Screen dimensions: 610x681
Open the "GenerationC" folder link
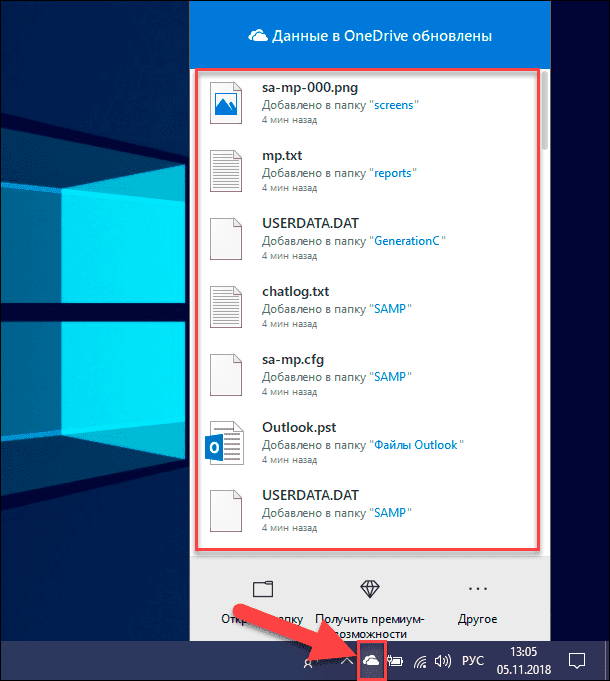(x=407, y=241)
